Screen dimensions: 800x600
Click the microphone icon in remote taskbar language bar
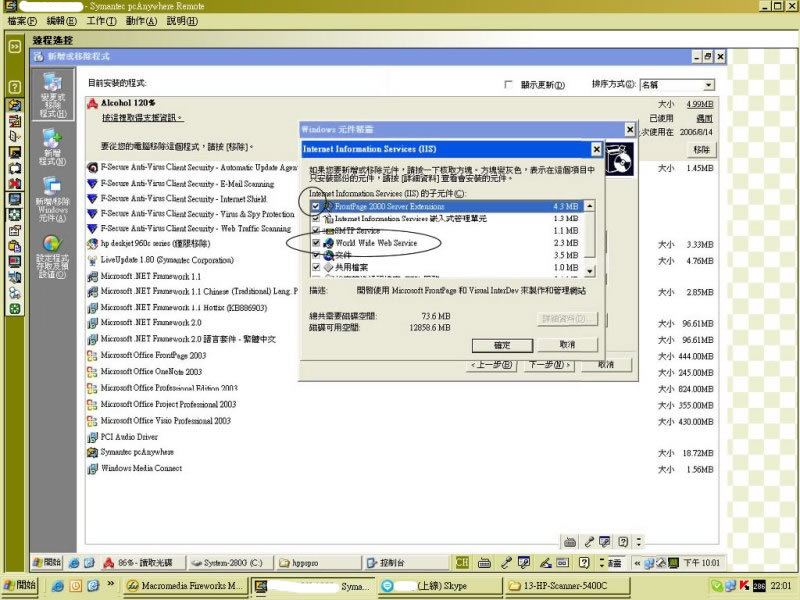tap(506, 563)
